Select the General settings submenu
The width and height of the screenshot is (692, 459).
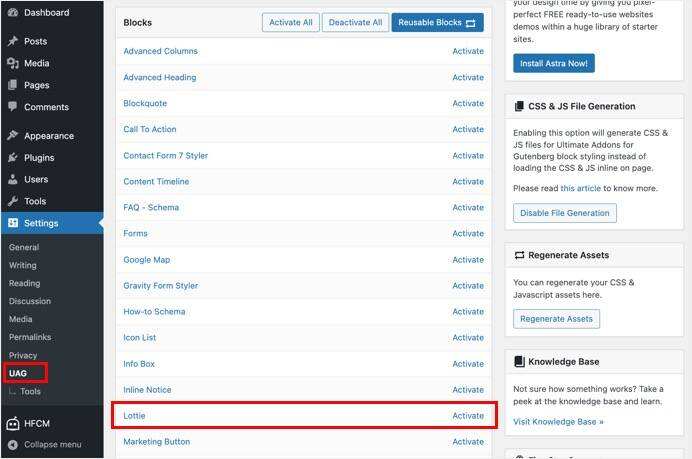pyautogui.click(x=24, y=248)
